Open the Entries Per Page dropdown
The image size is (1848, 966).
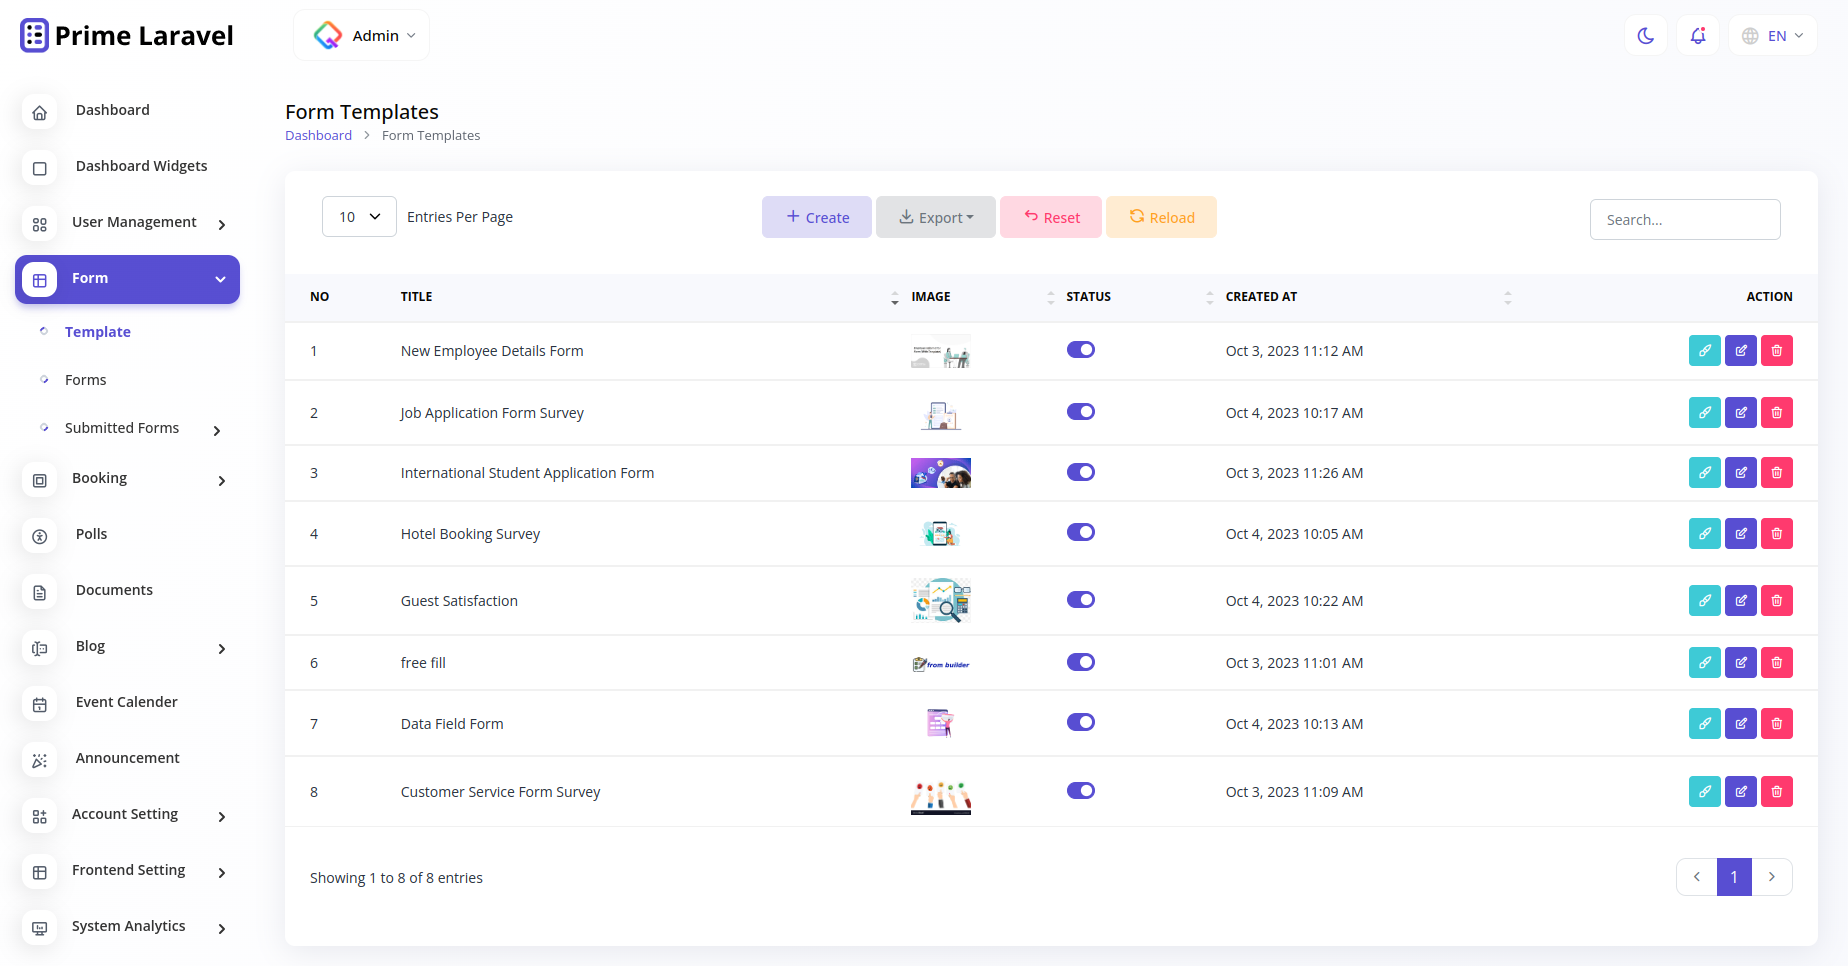click(x=358, y=216)
